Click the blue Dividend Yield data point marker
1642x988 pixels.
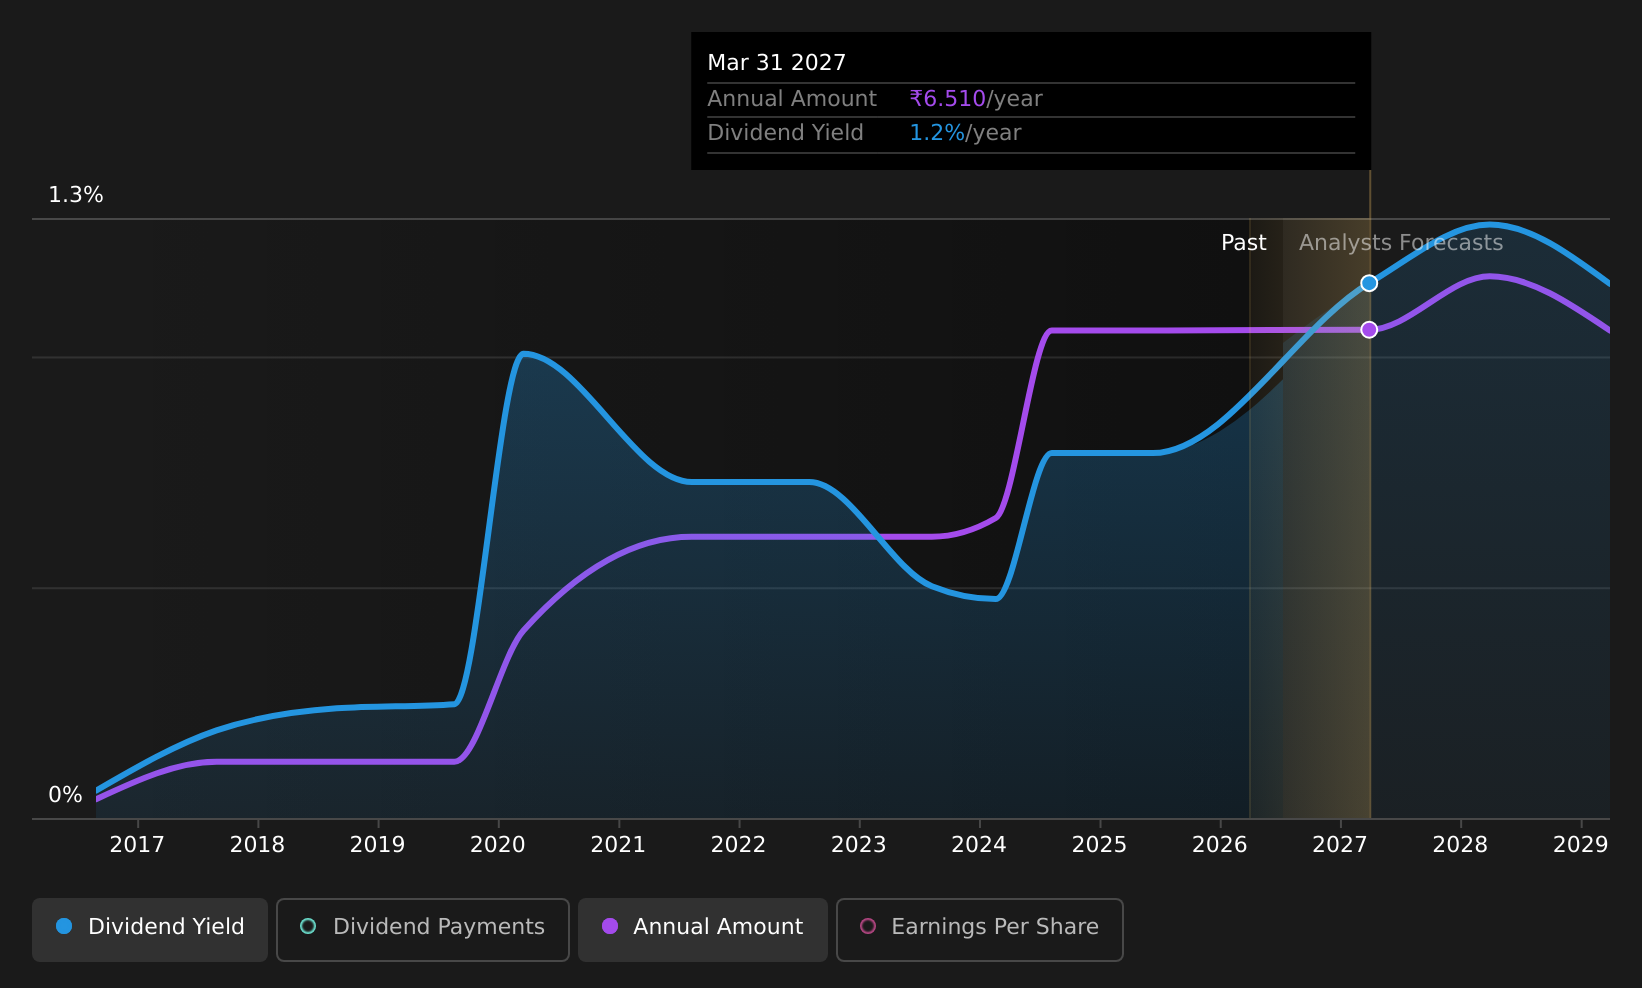1369,283
